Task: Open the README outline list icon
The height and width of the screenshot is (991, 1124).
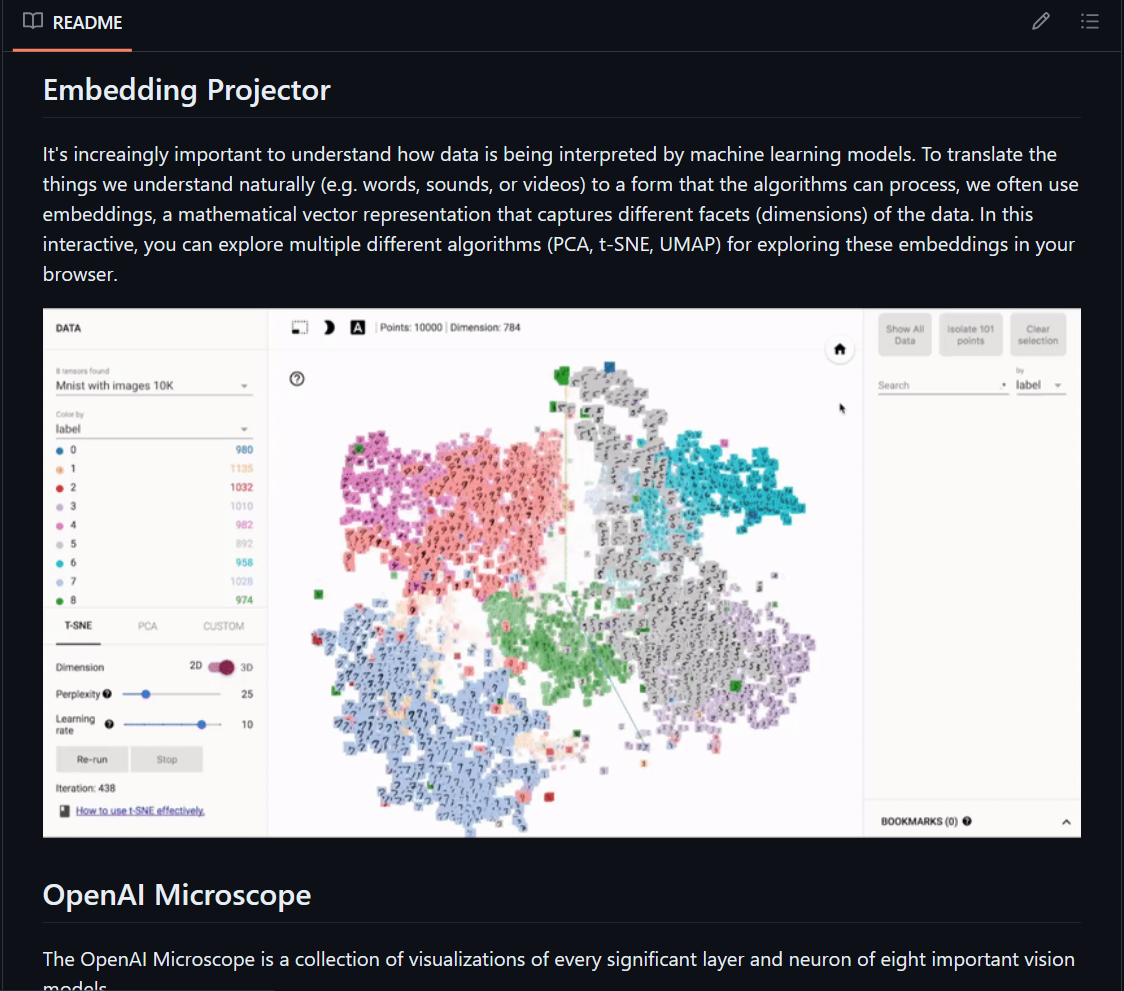Action: click(x=1090, y=21)
